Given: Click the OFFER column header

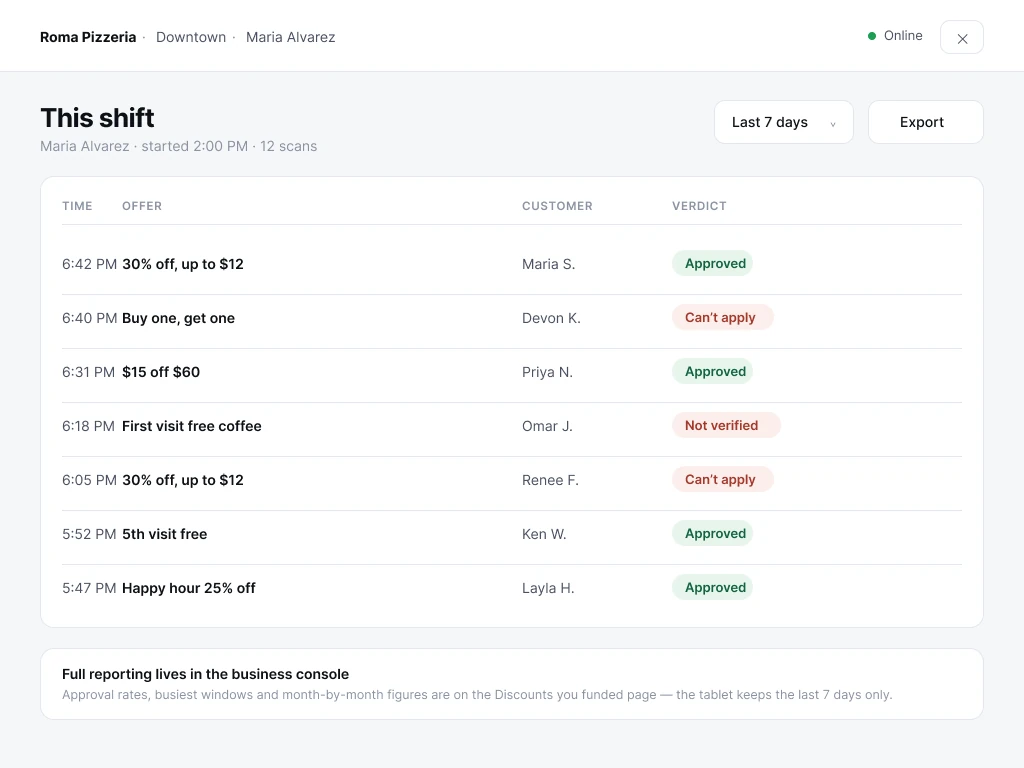Looking at the screenshot, I should click(142, 206).
